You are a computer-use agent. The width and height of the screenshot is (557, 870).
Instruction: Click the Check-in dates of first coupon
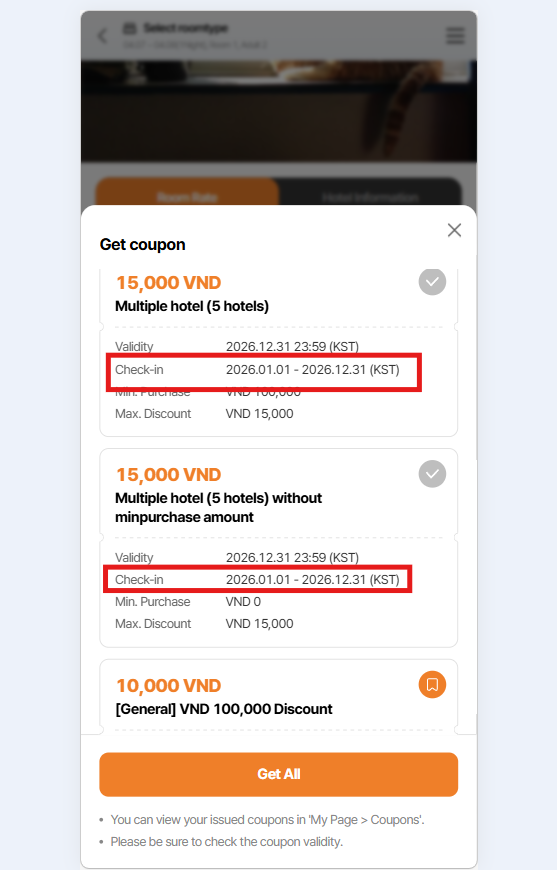click(x=312, y=370)
